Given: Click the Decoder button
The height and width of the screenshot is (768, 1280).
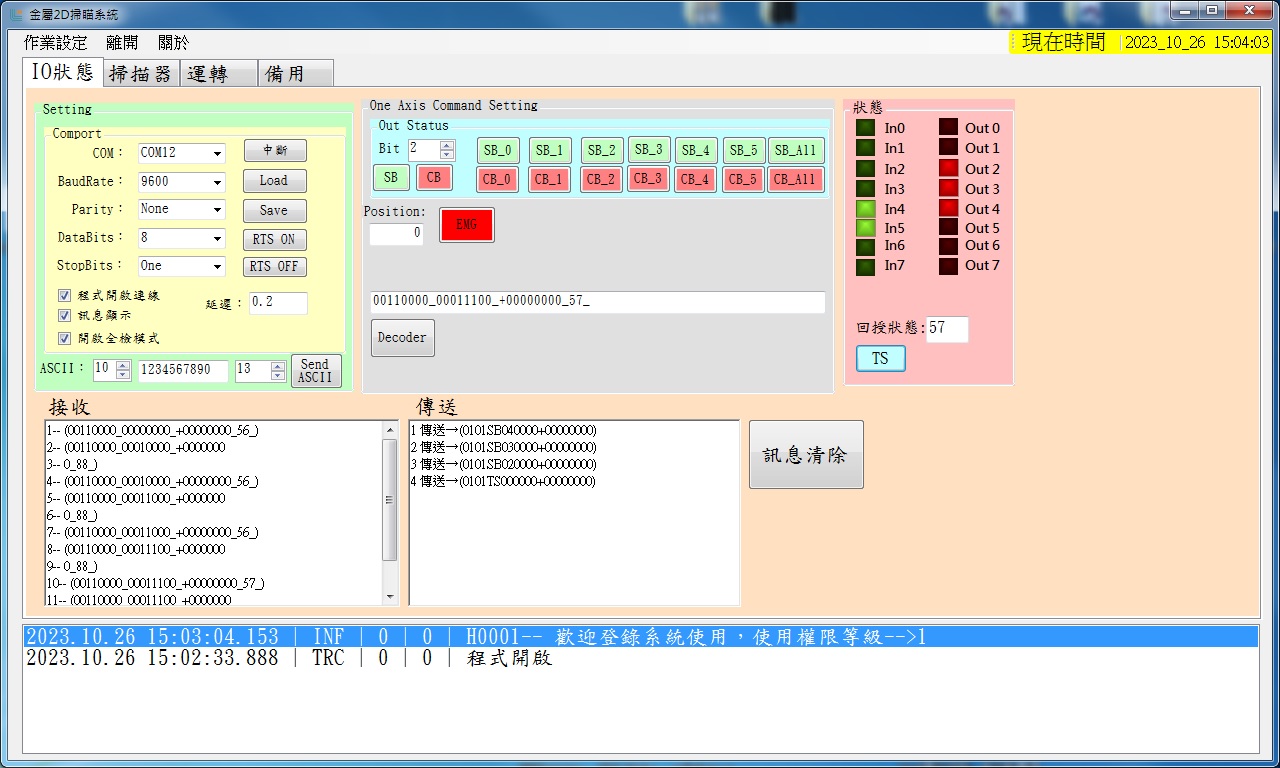Looking at the screenshot, I should coord(402,338).
